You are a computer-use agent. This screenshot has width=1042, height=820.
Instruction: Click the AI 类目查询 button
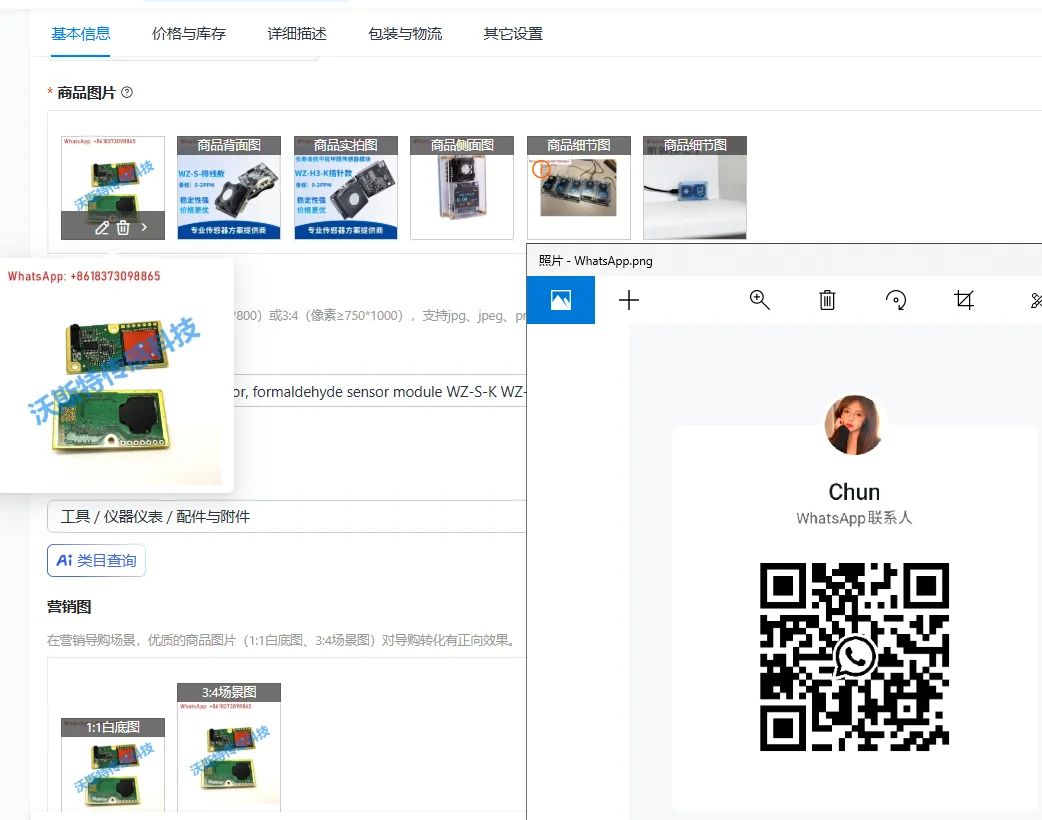point(96,561)
